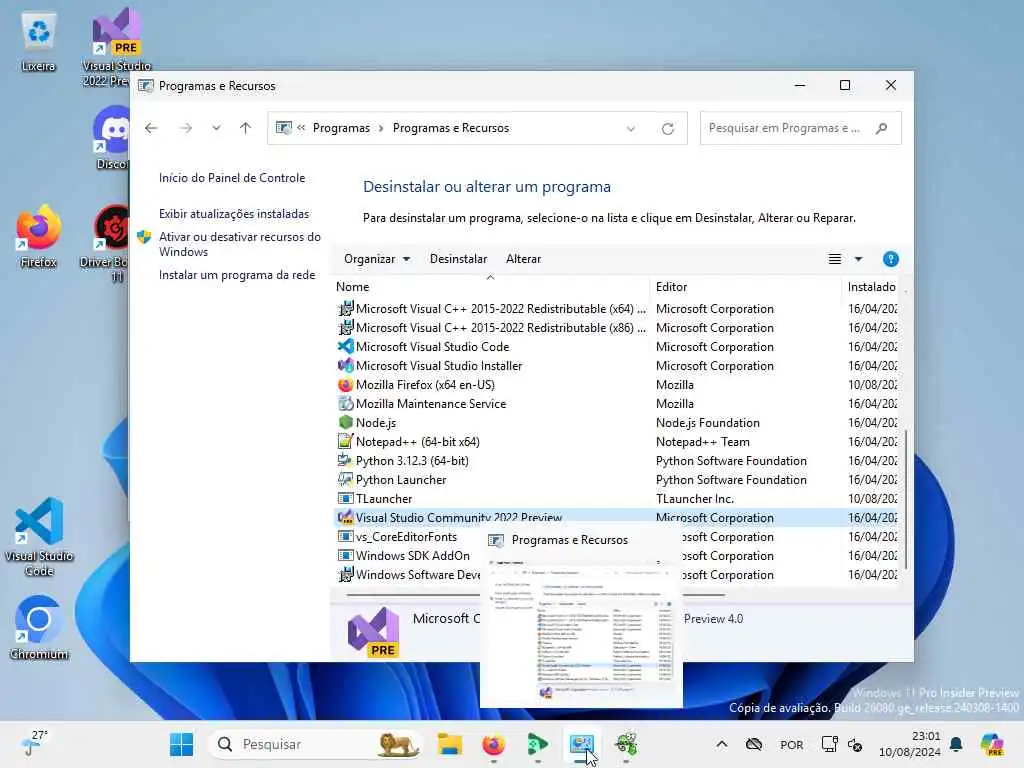Select the Python Launcher entry
The width and height of the screenshot is (1024, 768).
616,479
